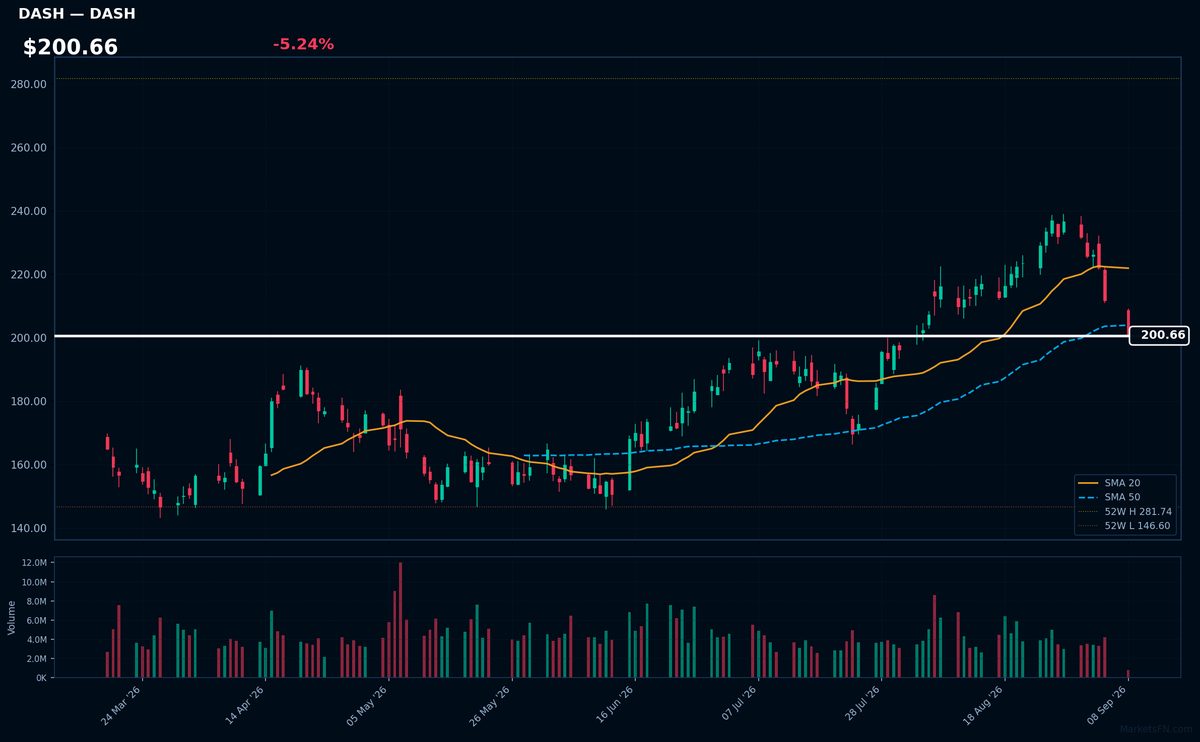Click the 140.00 price axis label
The height and width of the screenshot is (742, 1200).
click(29, 529)
